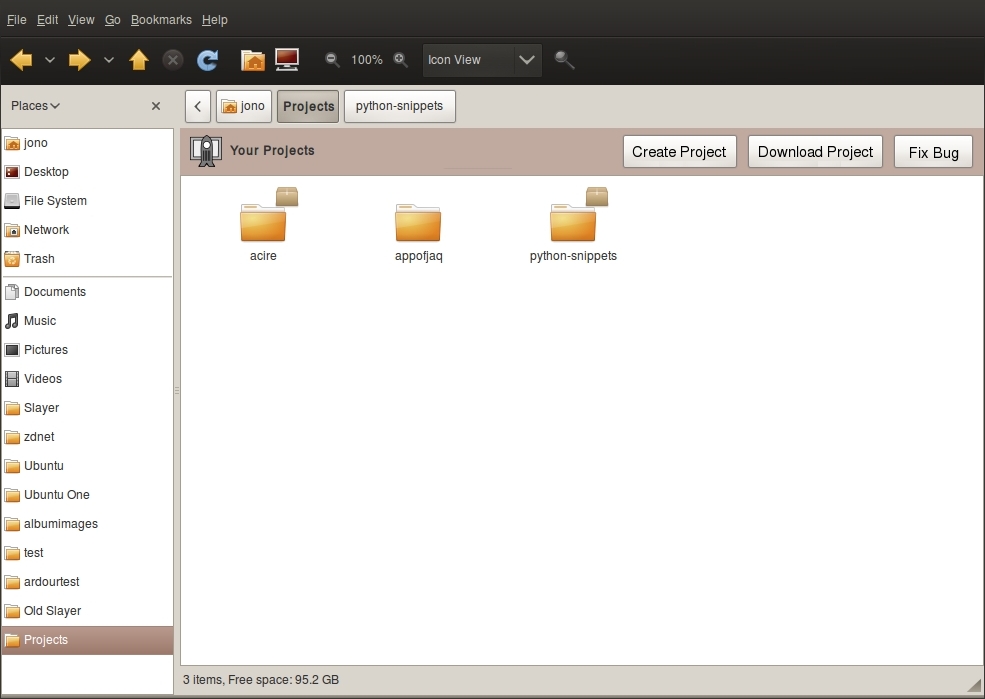The width and height of the screenshot is (985, 699).
Task: Expand the back history dropdown arrow
Action: pyautogui.click(x=50, y=60)
